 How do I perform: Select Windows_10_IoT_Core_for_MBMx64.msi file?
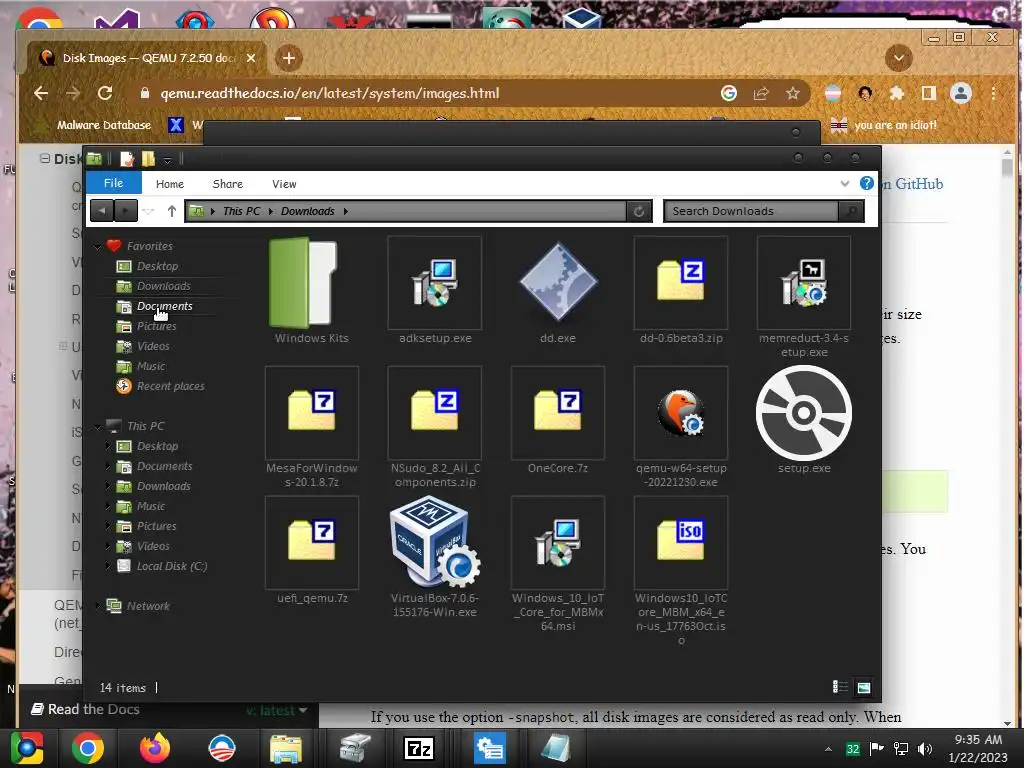point(558,564)
